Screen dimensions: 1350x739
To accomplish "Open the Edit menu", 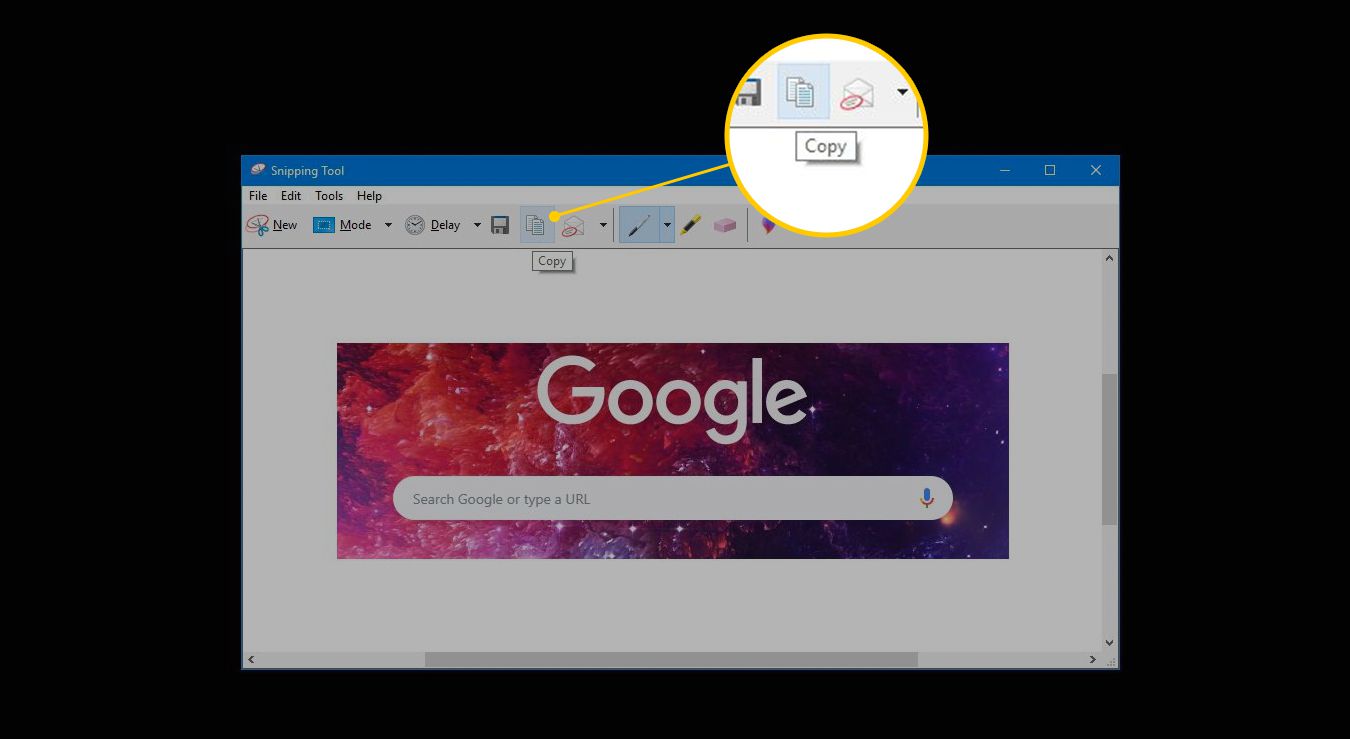I will point(291,196).
